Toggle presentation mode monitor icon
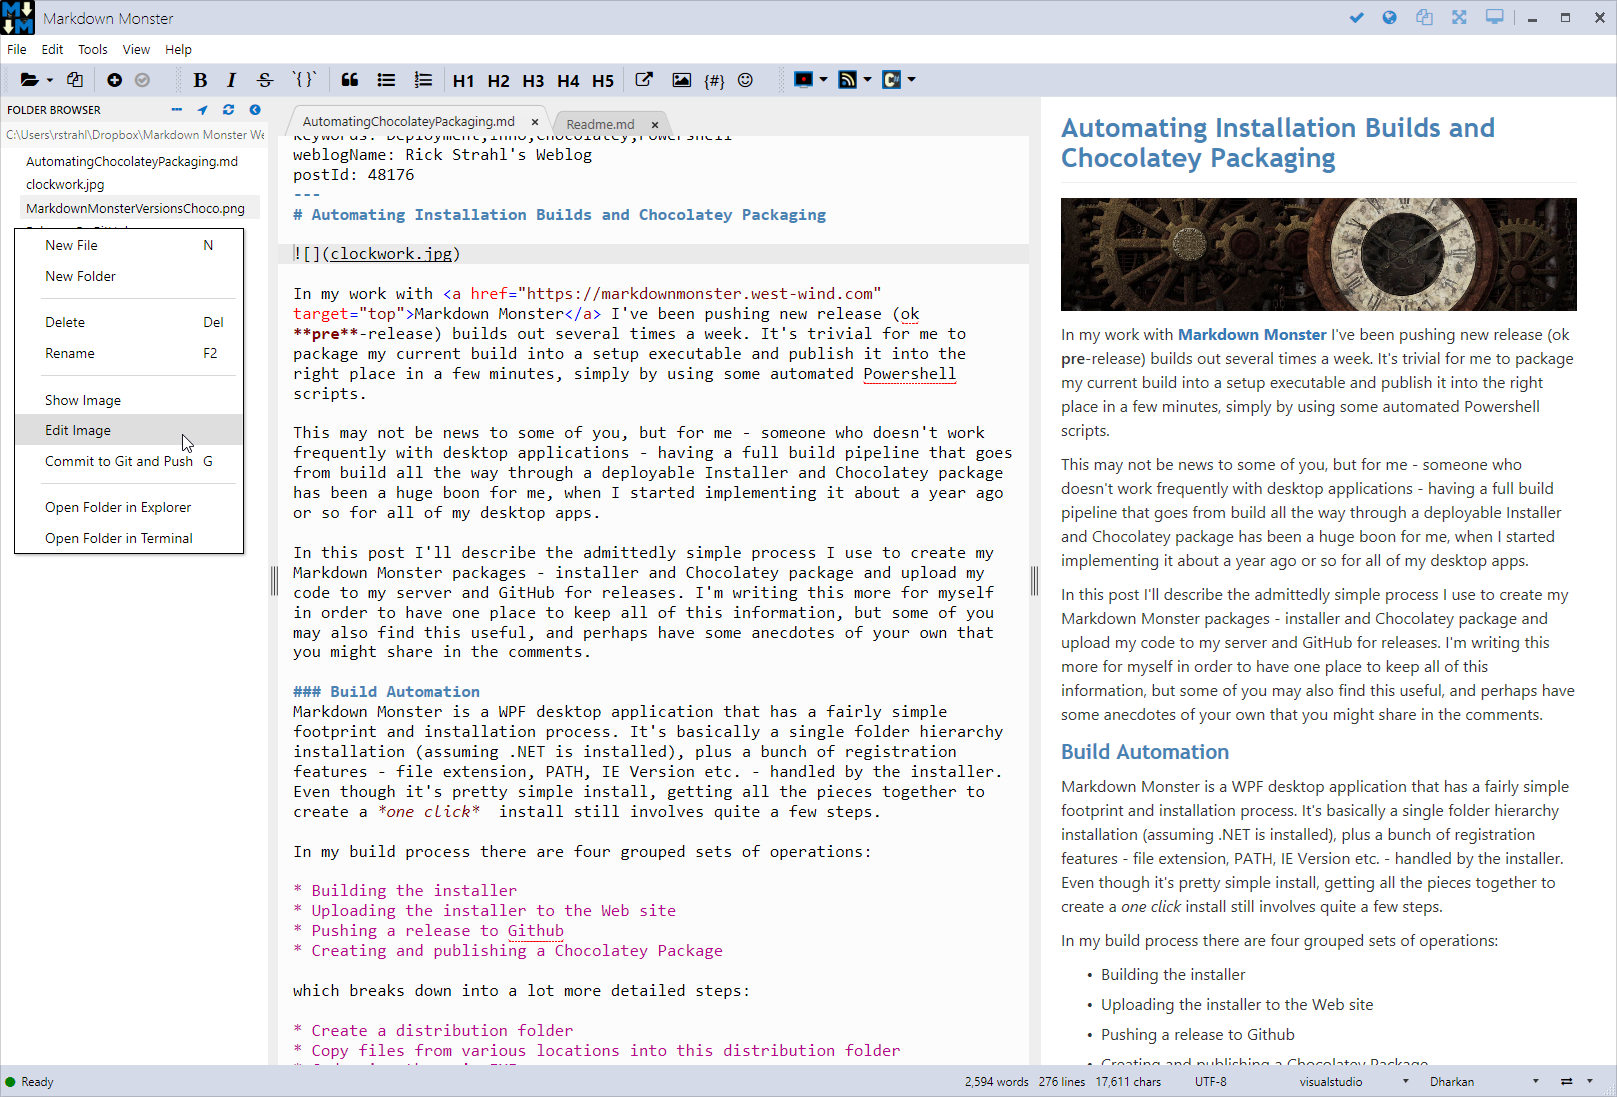This screenshot has height=1097, width=1617. click(1494, 18)
